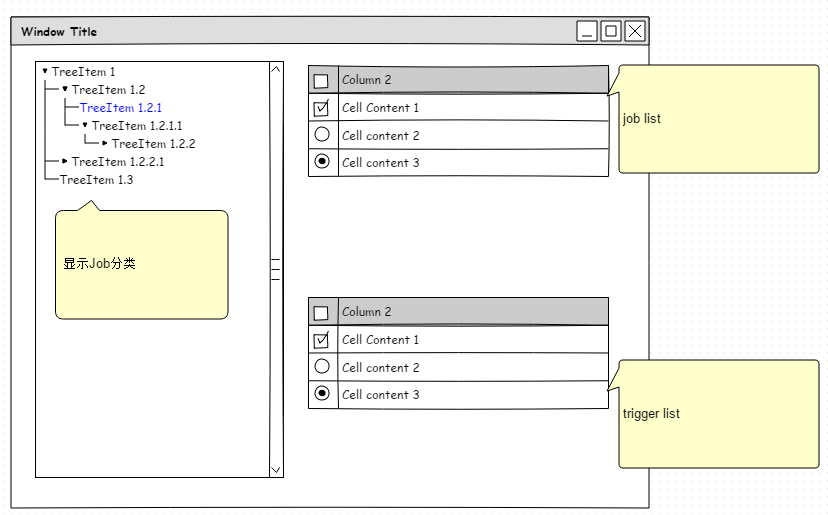Toggle the trigger list header checkbox

(x=321, y=313)
